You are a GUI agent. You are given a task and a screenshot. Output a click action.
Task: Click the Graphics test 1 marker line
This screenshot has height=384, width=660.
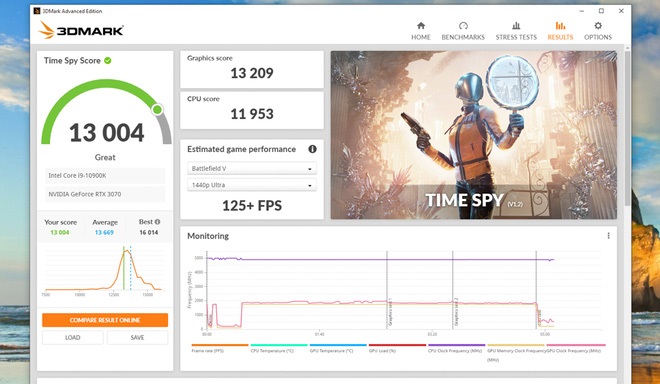tap(387, 290)
